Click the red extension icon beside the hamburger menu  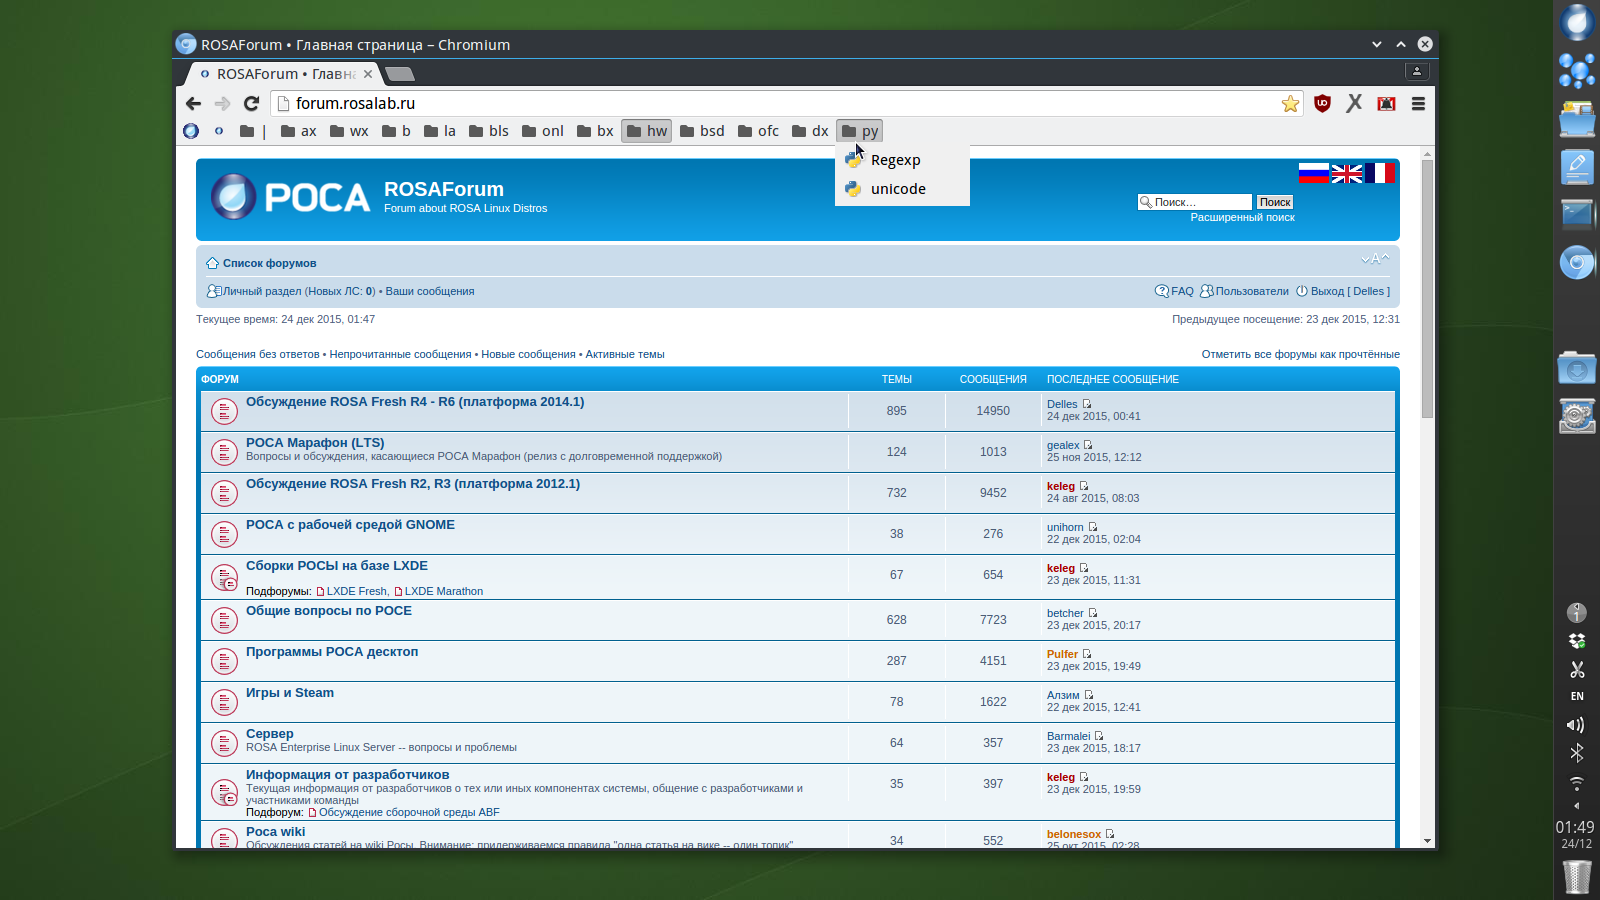coord(1386,103)
